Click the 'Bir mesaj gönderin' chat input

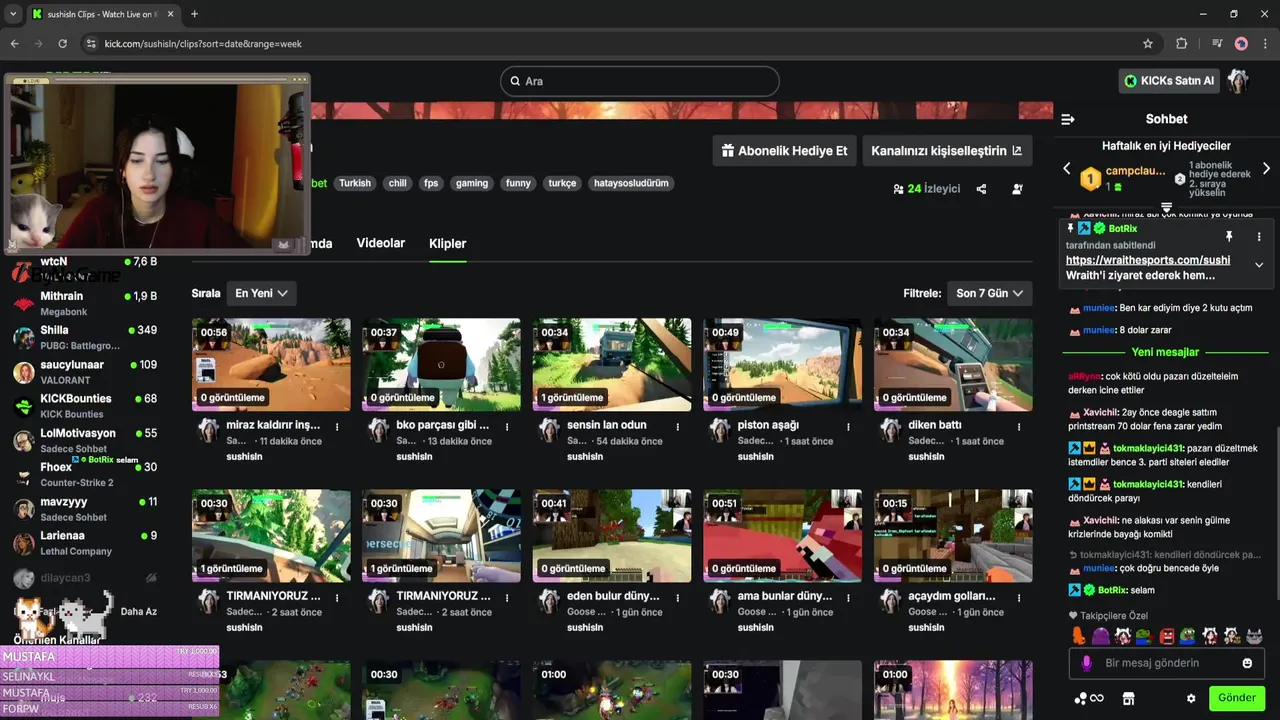coord(1166,663)
